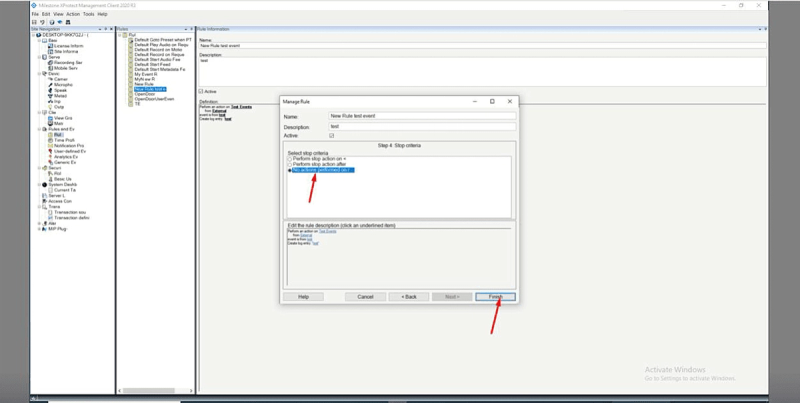Image resolution: width=800 pixels, height=403 pixels.
Task: Click the Help button in Manage Rule dialog
Action: click(x=303, y=297)
